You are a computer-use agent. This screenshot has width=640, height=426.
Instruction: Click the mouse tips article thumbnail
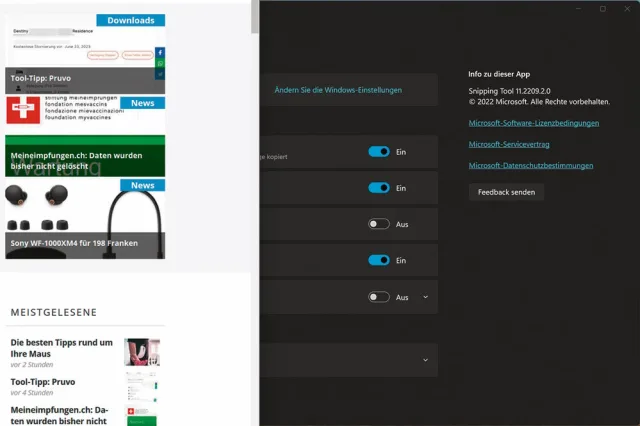142,352
